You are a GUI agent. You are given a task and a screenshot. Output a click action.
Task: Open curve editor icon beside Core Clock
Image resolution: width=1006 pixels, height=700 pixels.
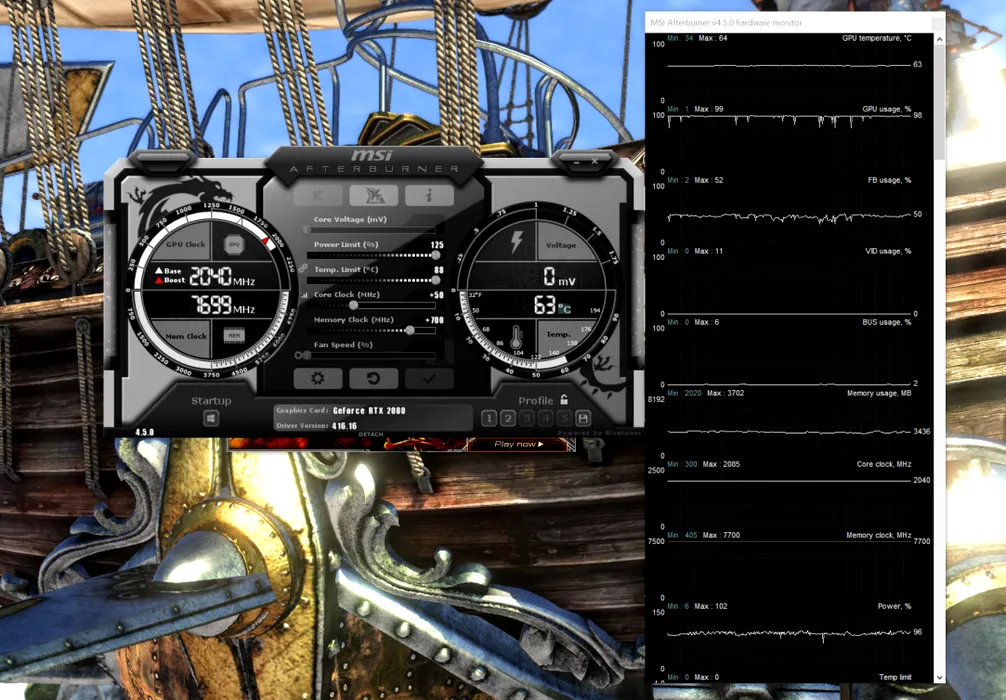point(304,296)
